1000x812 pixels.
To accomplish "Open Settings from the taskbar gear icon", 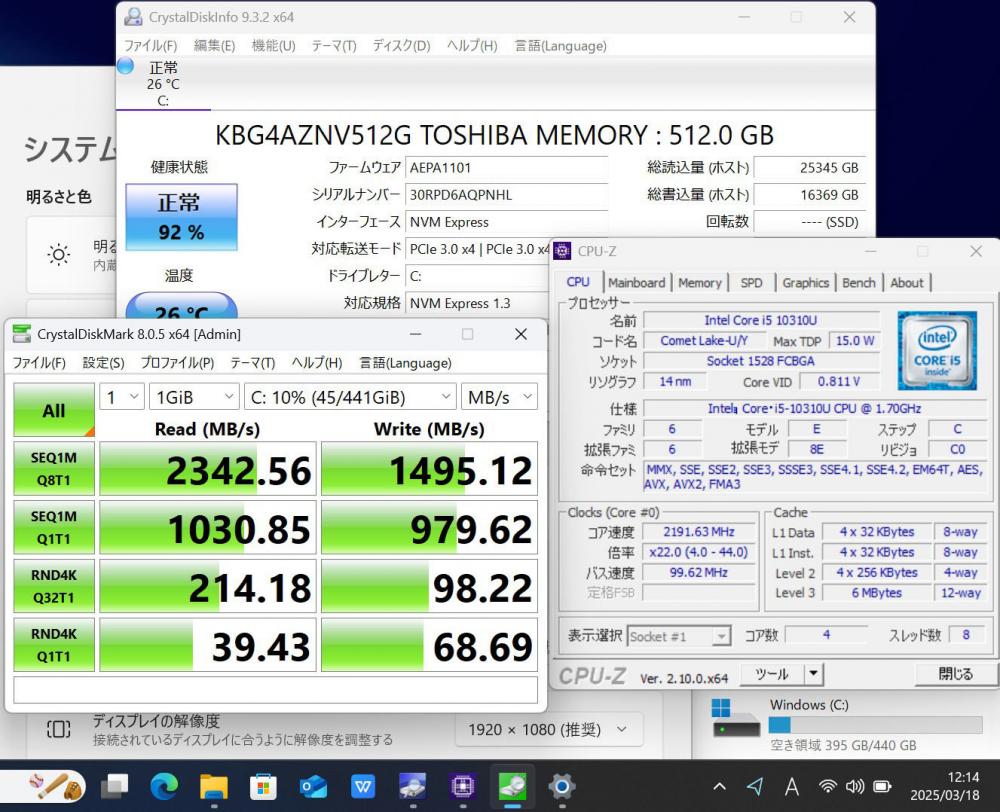I will [562, 786].
